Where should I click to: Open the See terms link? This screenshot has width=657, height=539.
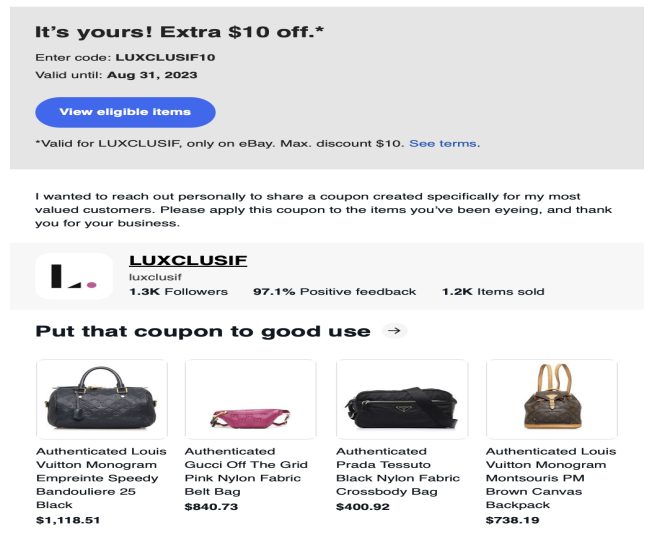[x=444, y=144]
